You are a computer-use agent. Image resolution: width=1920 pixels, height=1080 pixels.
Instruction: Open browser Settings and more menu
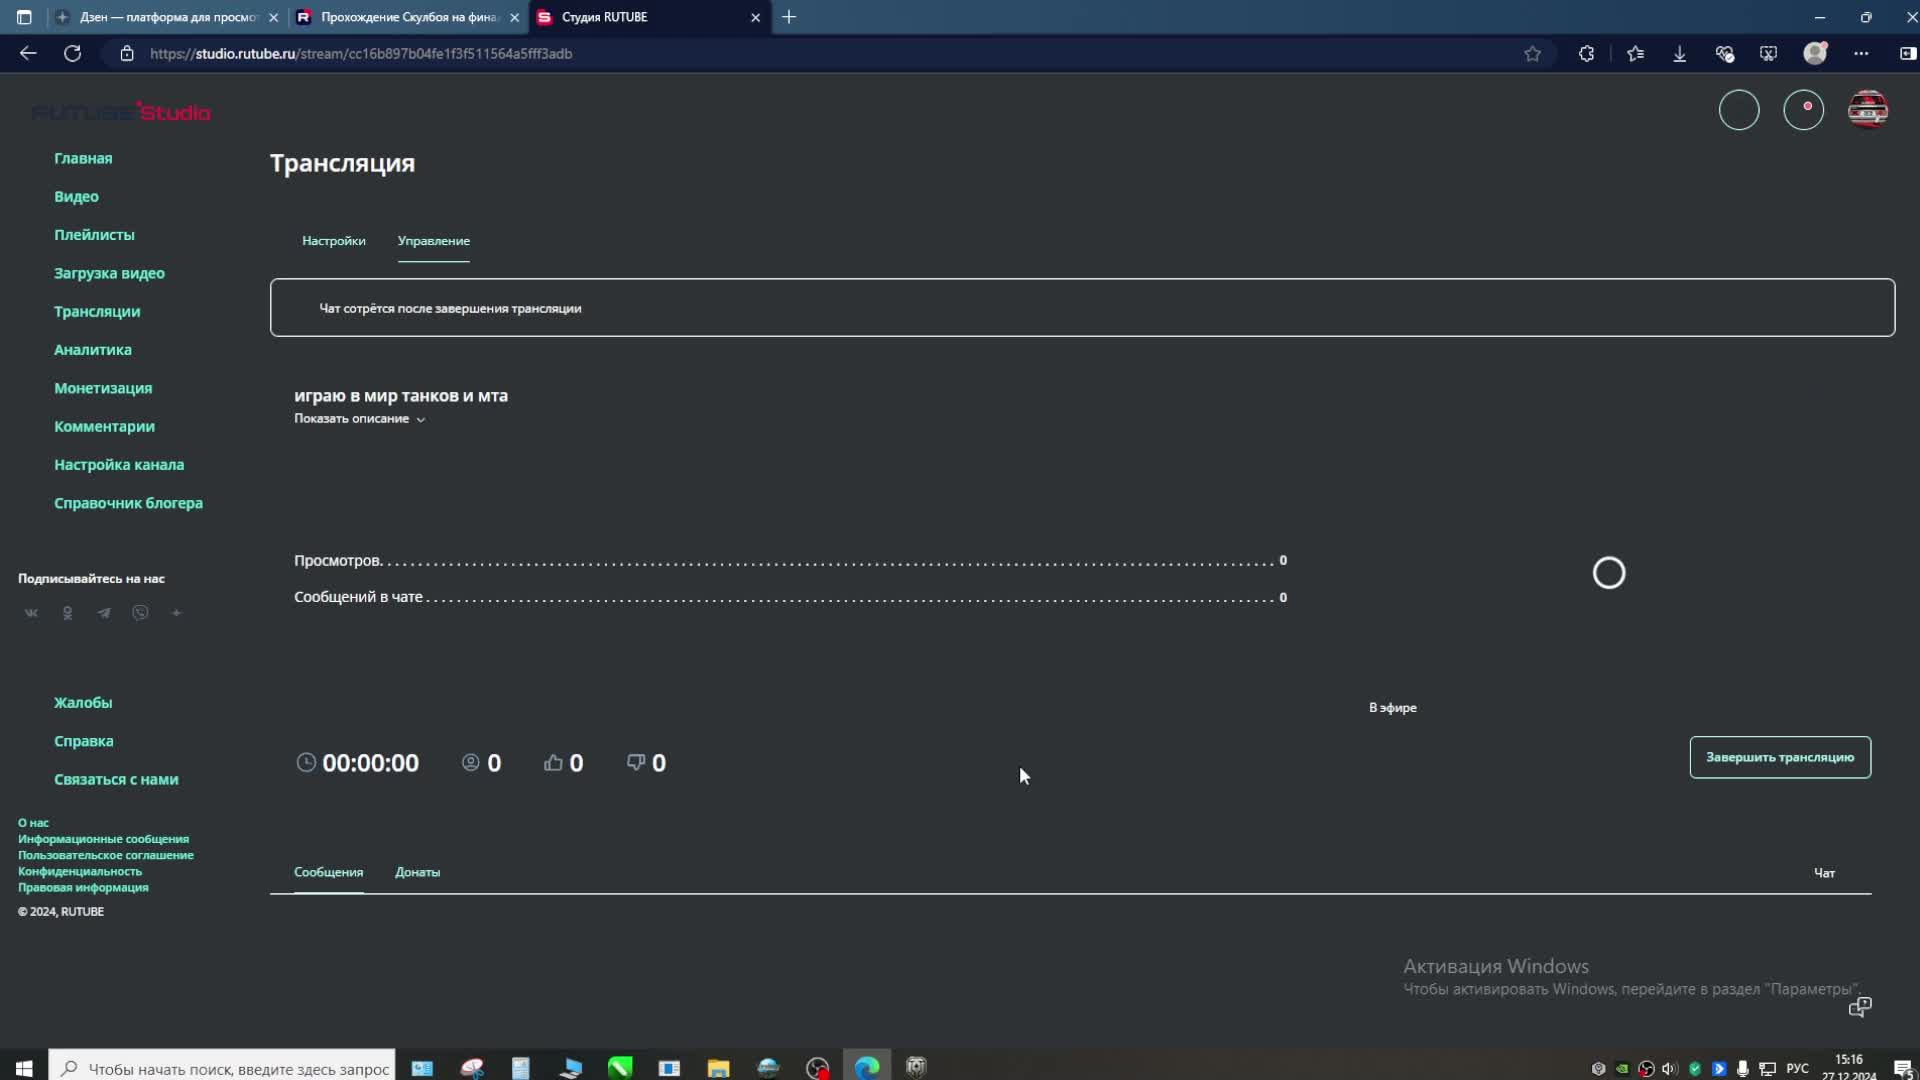coord(1860,54)
